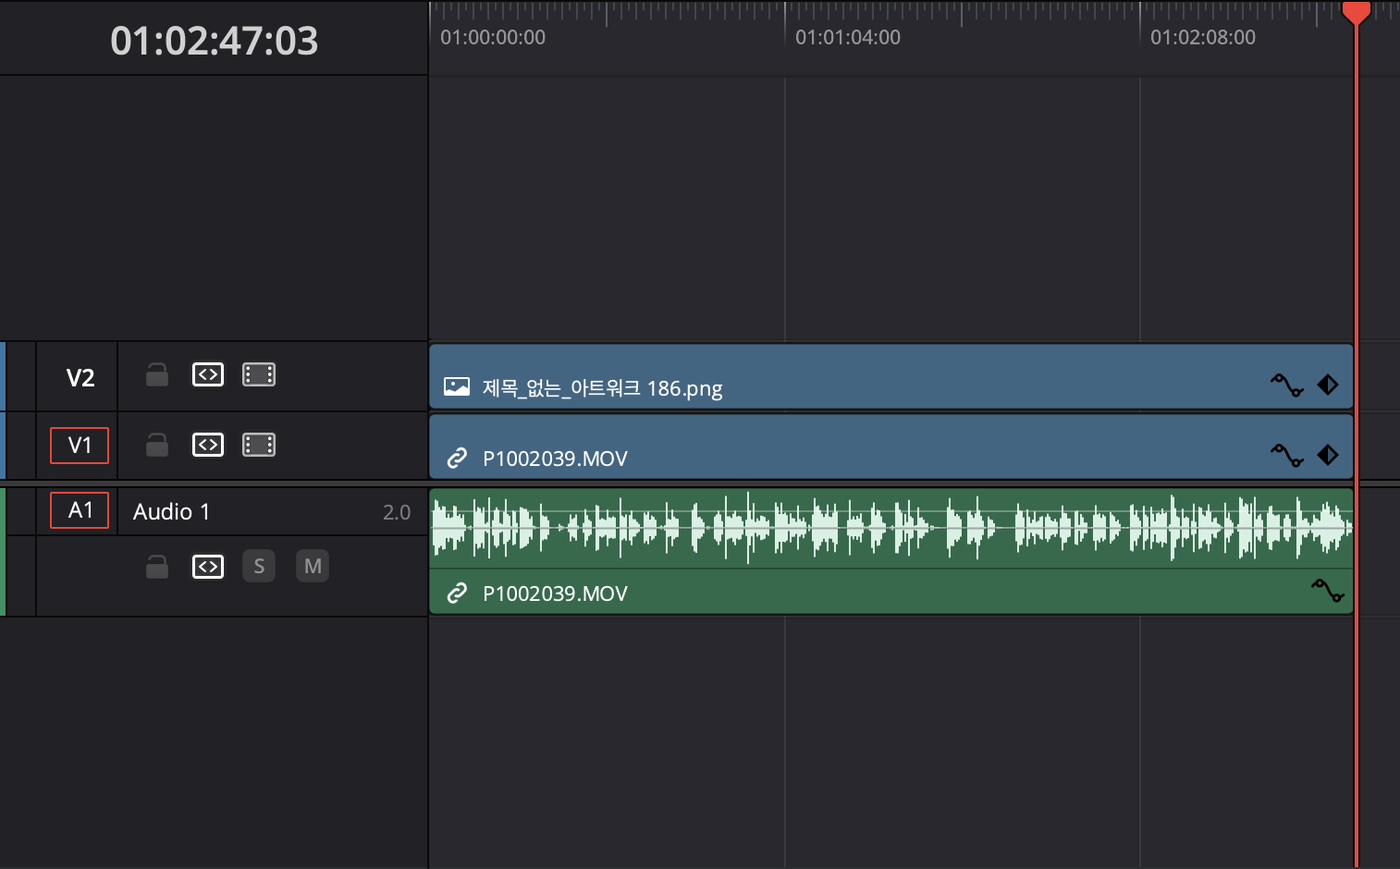Open keyframe editor on the png clip
The image size is (1400, 869).
(1327, 385)
